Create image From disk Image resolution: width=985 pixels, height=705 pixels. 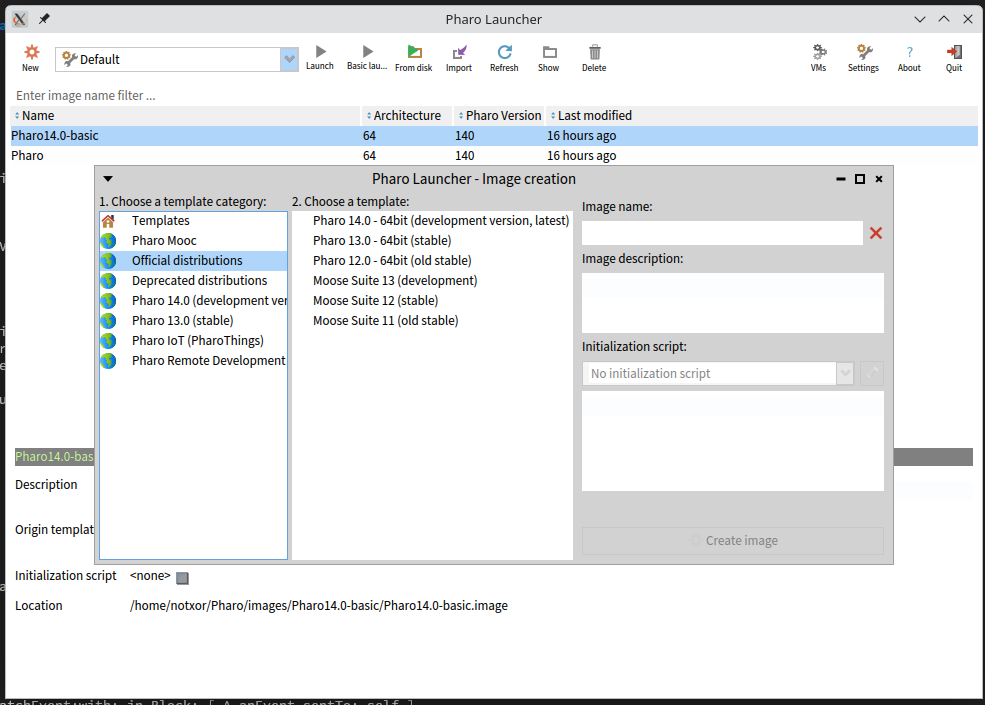414,58
